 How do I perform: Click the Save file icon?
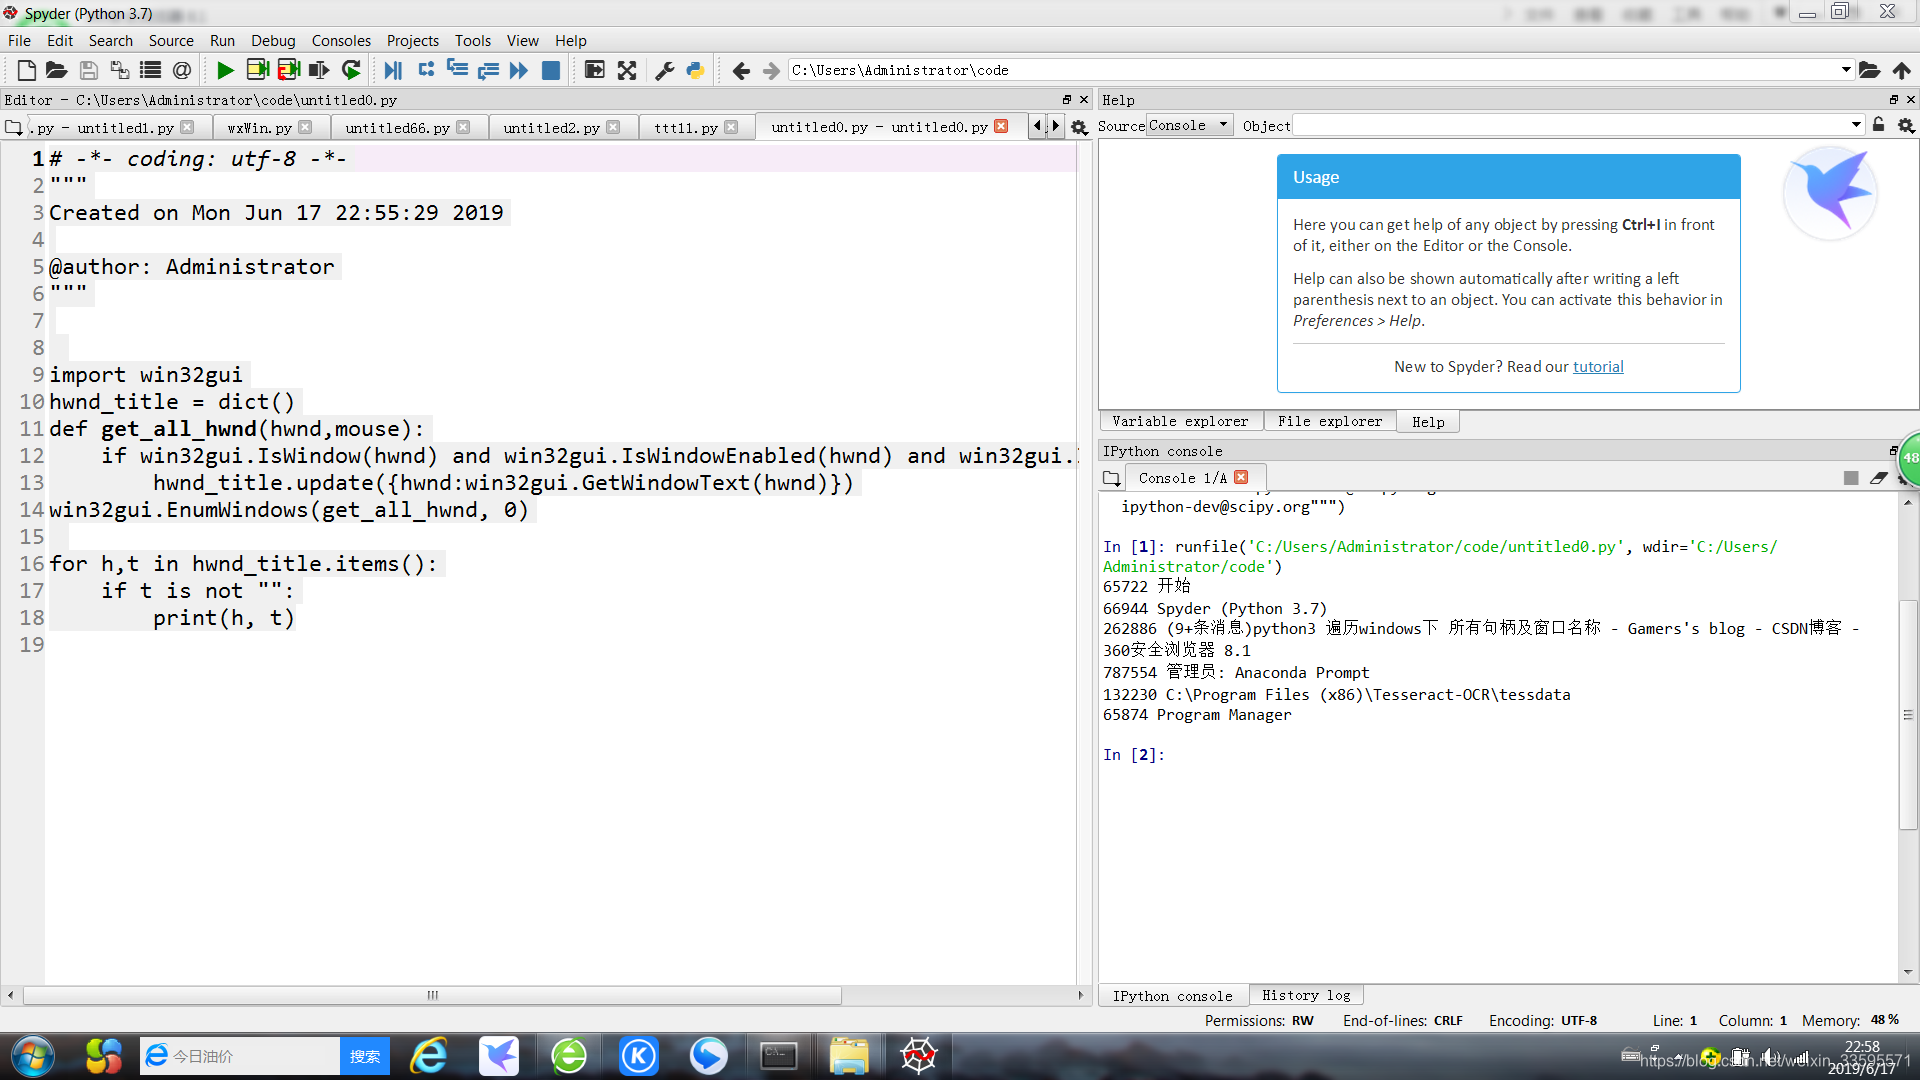tap(87, 70)
